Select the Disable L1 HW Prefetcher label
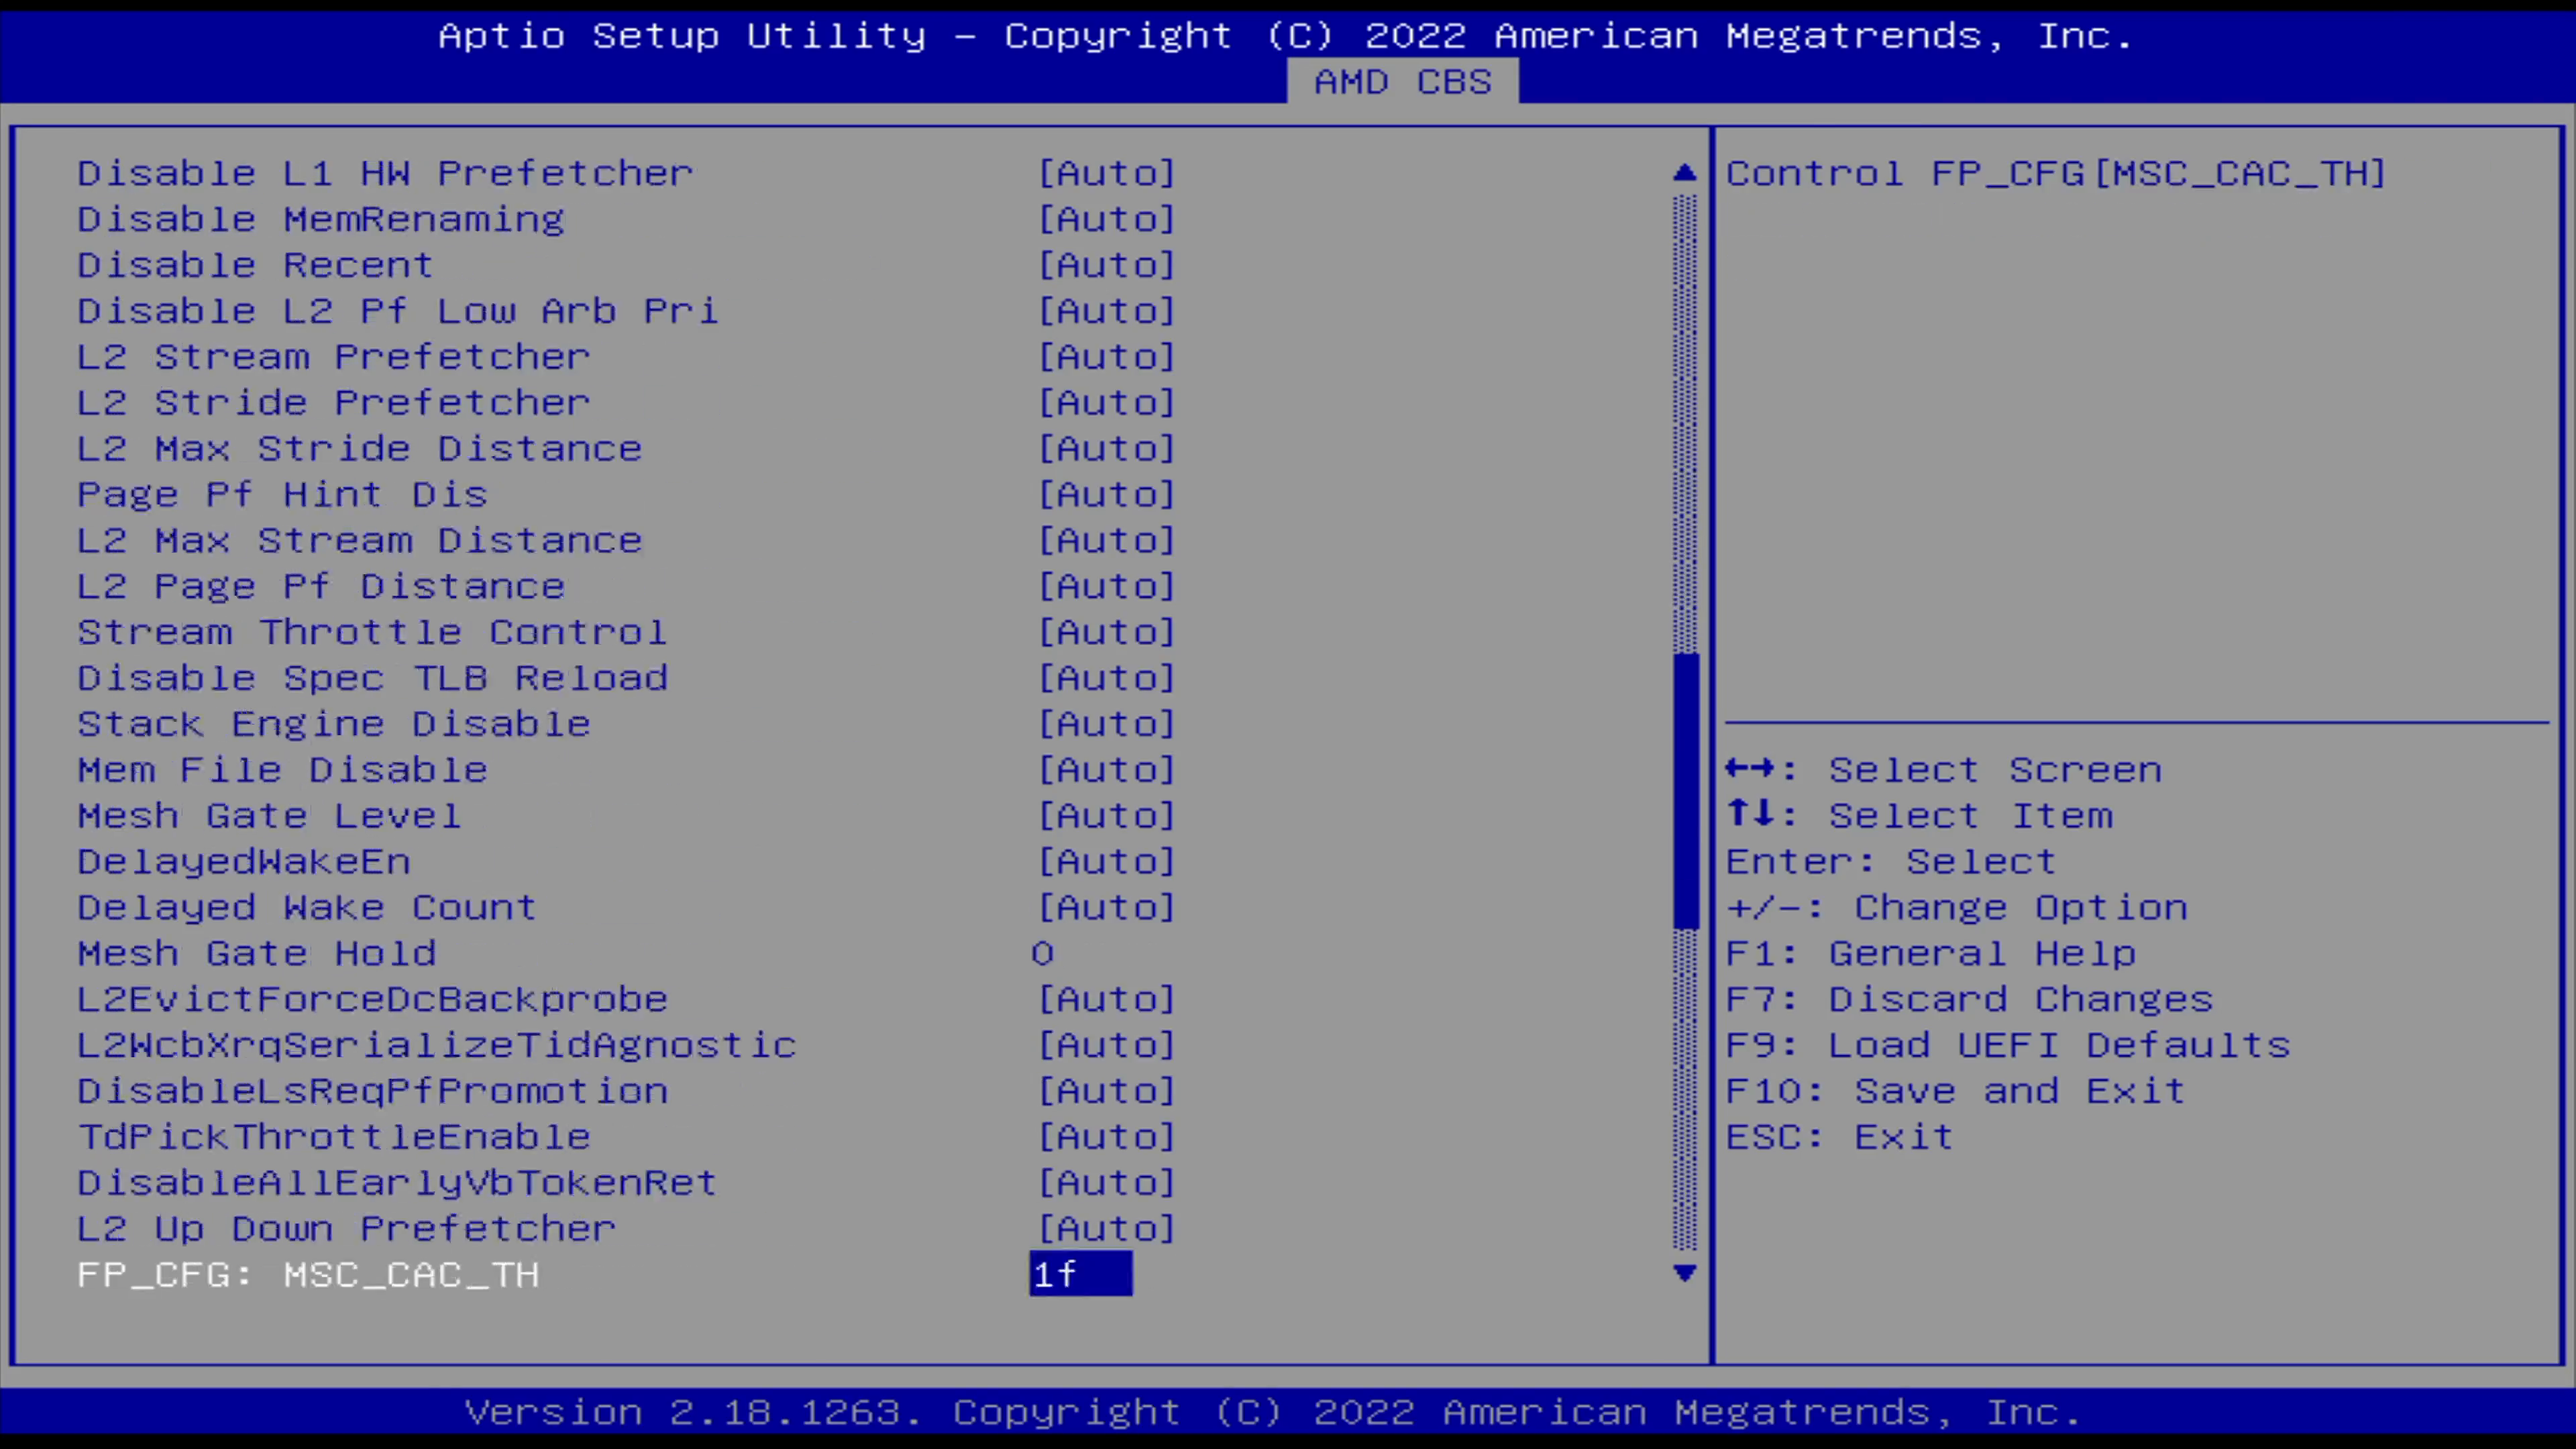This screenshot has width=2576, height=1449. point(385,173)
